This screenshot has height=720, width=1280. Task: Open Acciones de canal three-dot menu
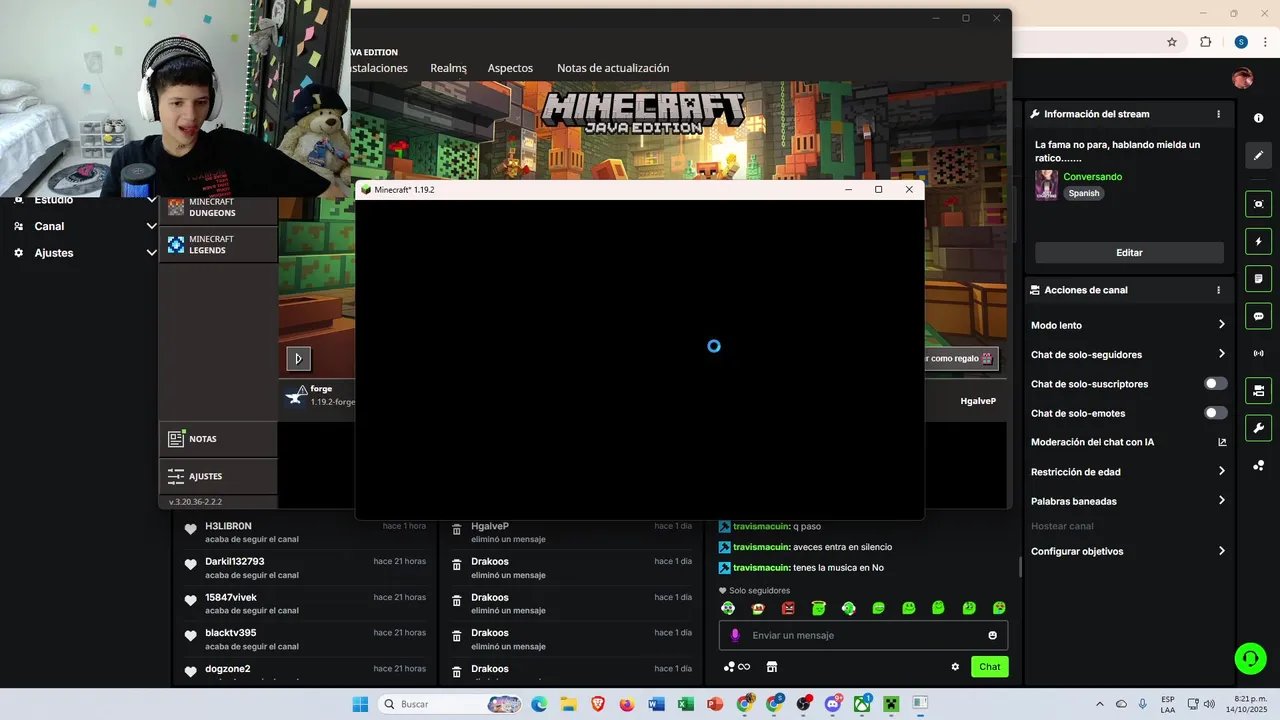[x=1218, y=290]
